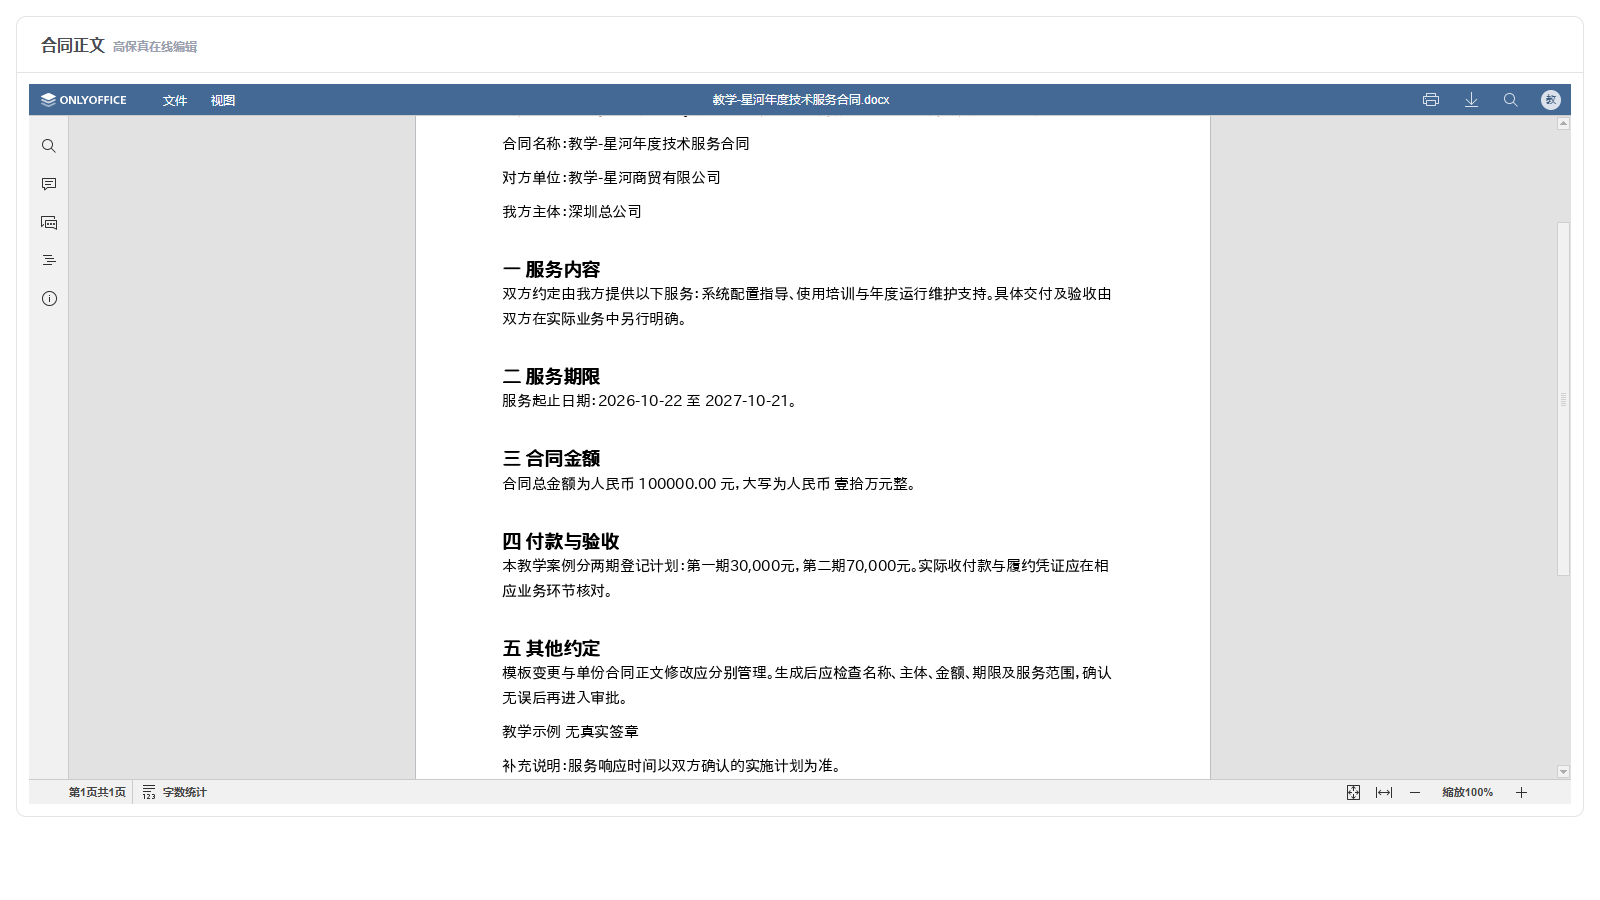Click scrollbar up arrow
1600x900 pixels.
(x=1563, y=123)
